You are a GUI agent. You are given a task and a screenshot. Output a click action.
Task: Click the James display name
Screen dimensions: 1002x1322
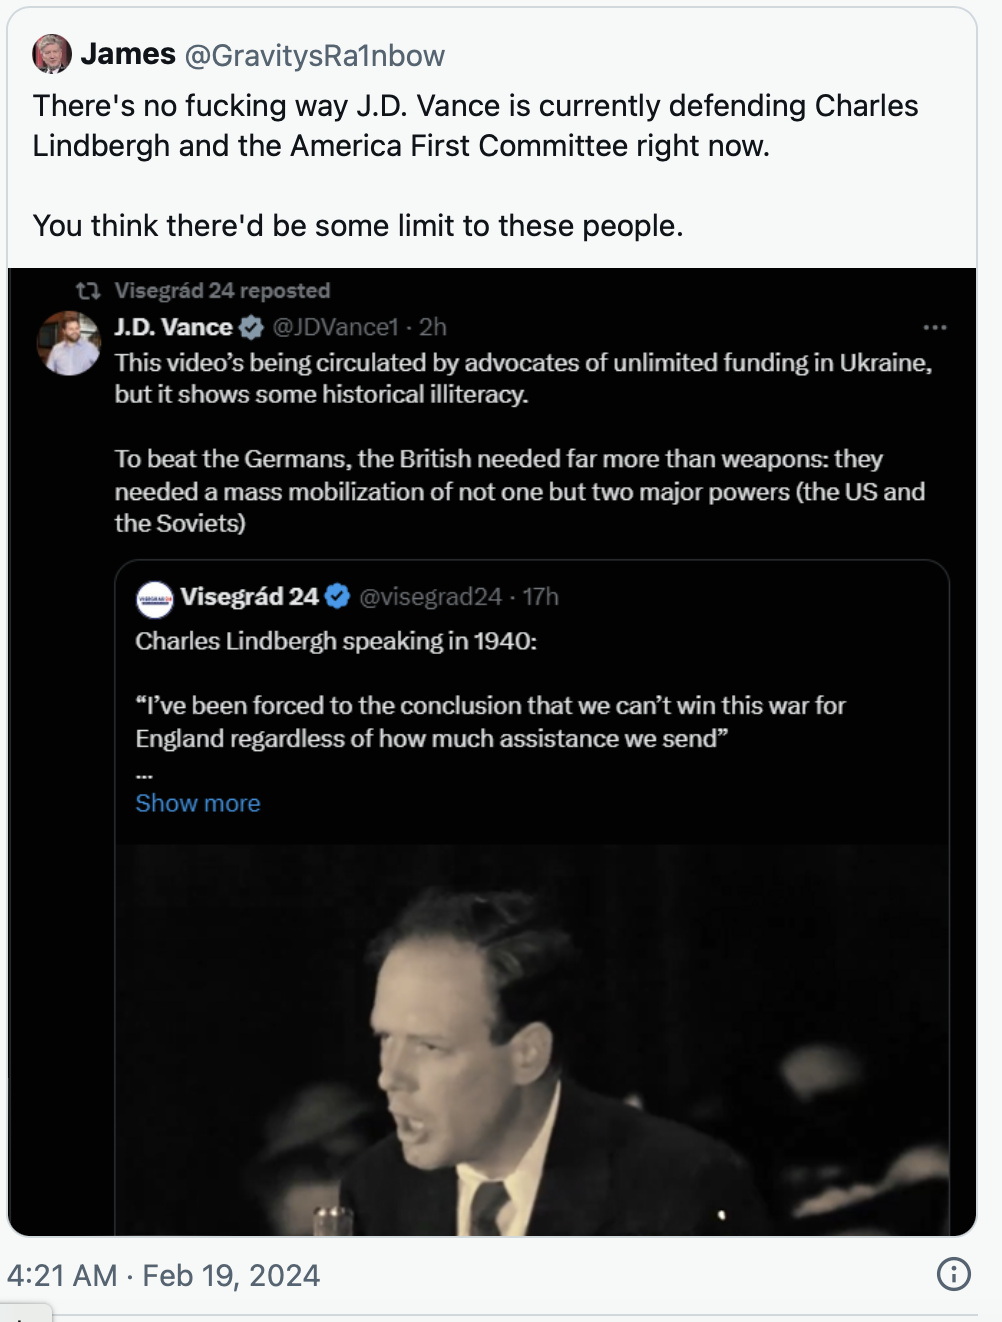[128, 54]
